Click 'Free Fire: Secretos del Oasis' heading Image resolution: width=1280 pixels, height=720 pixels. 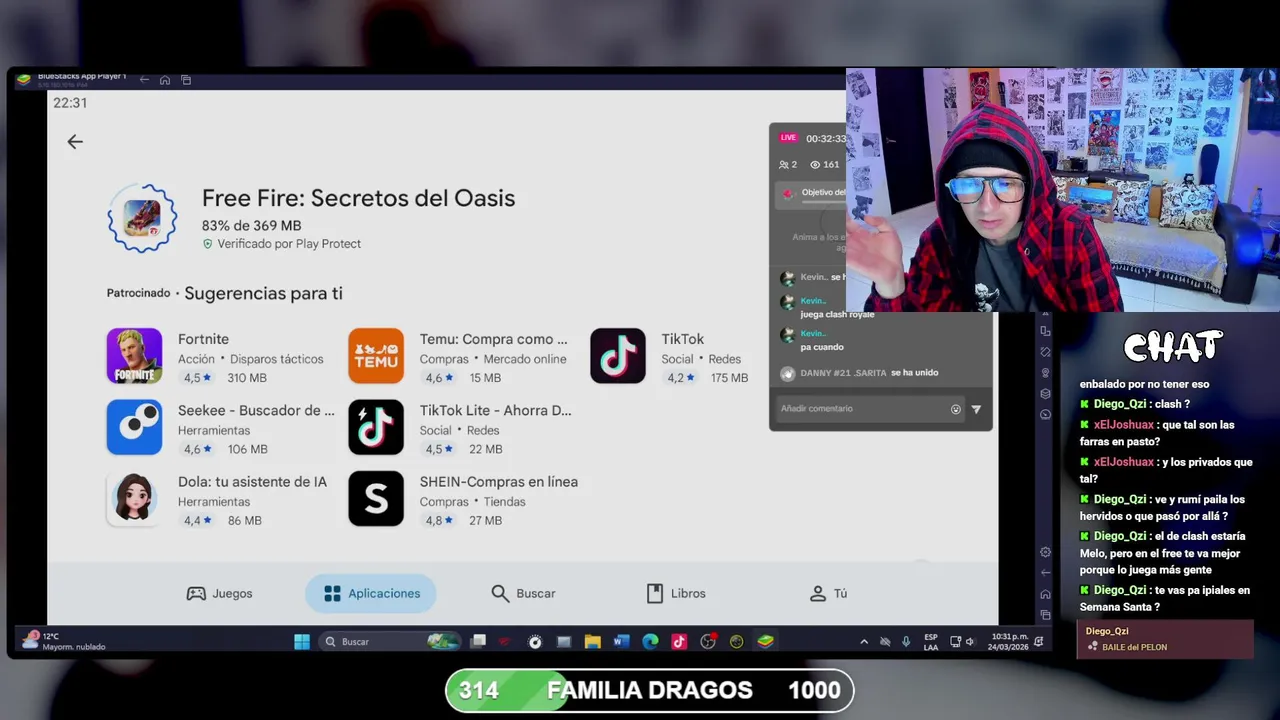pyautogui.click(x=358, y=198)
